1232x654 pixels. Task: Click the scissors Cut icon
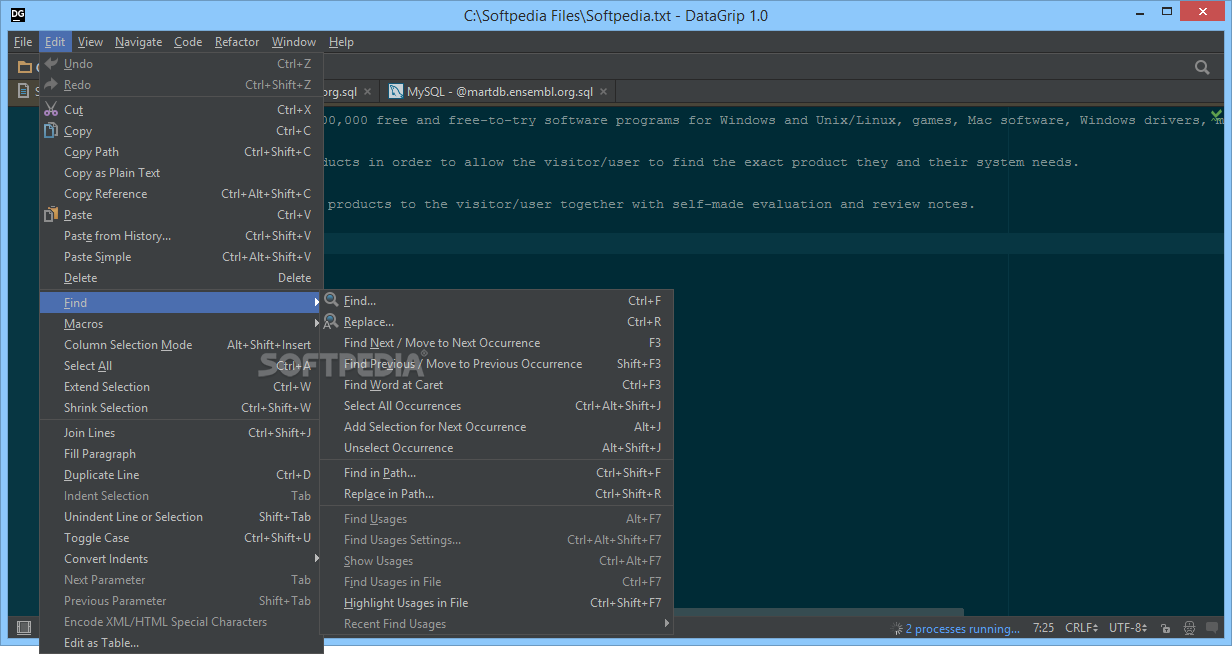pos(52,109)
